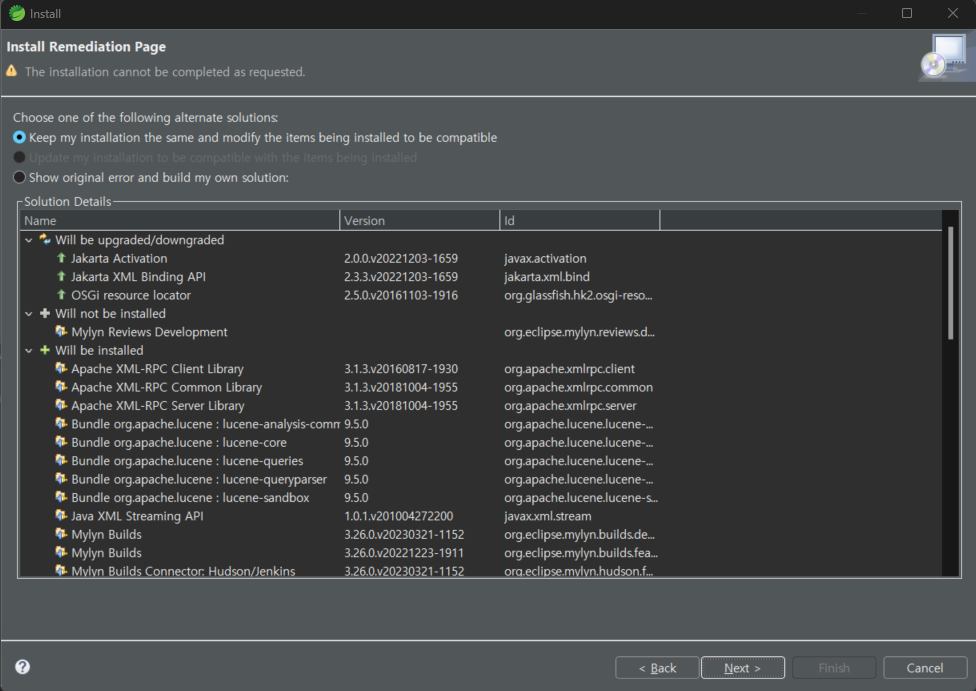This screenshot has height=691, width=976.
Task: Select Show original error radio option
Action: pyautogui.click(x=19, y=177)
